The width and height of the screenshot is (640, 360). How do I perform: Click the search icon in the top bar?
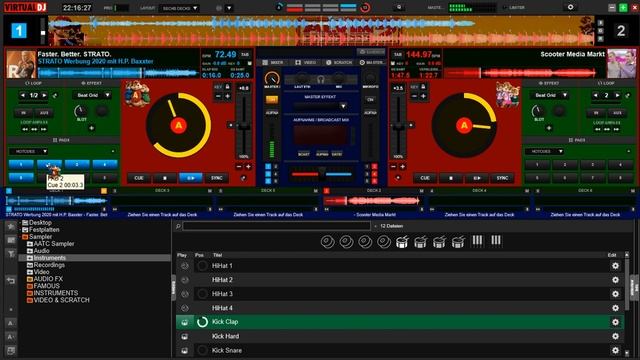pos(399,7)
